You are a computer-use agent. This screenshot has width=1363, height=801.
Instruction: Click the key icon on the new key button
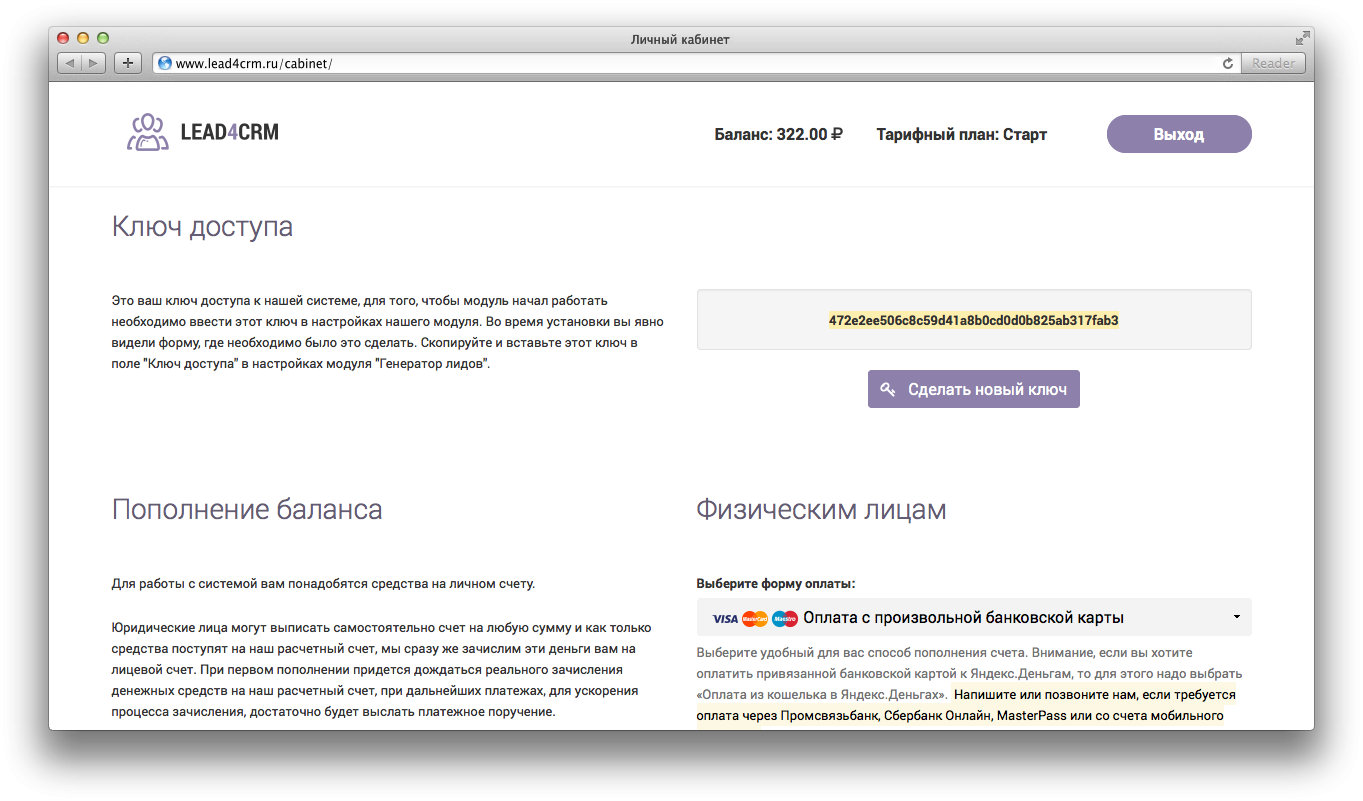[x=889, y=389]
